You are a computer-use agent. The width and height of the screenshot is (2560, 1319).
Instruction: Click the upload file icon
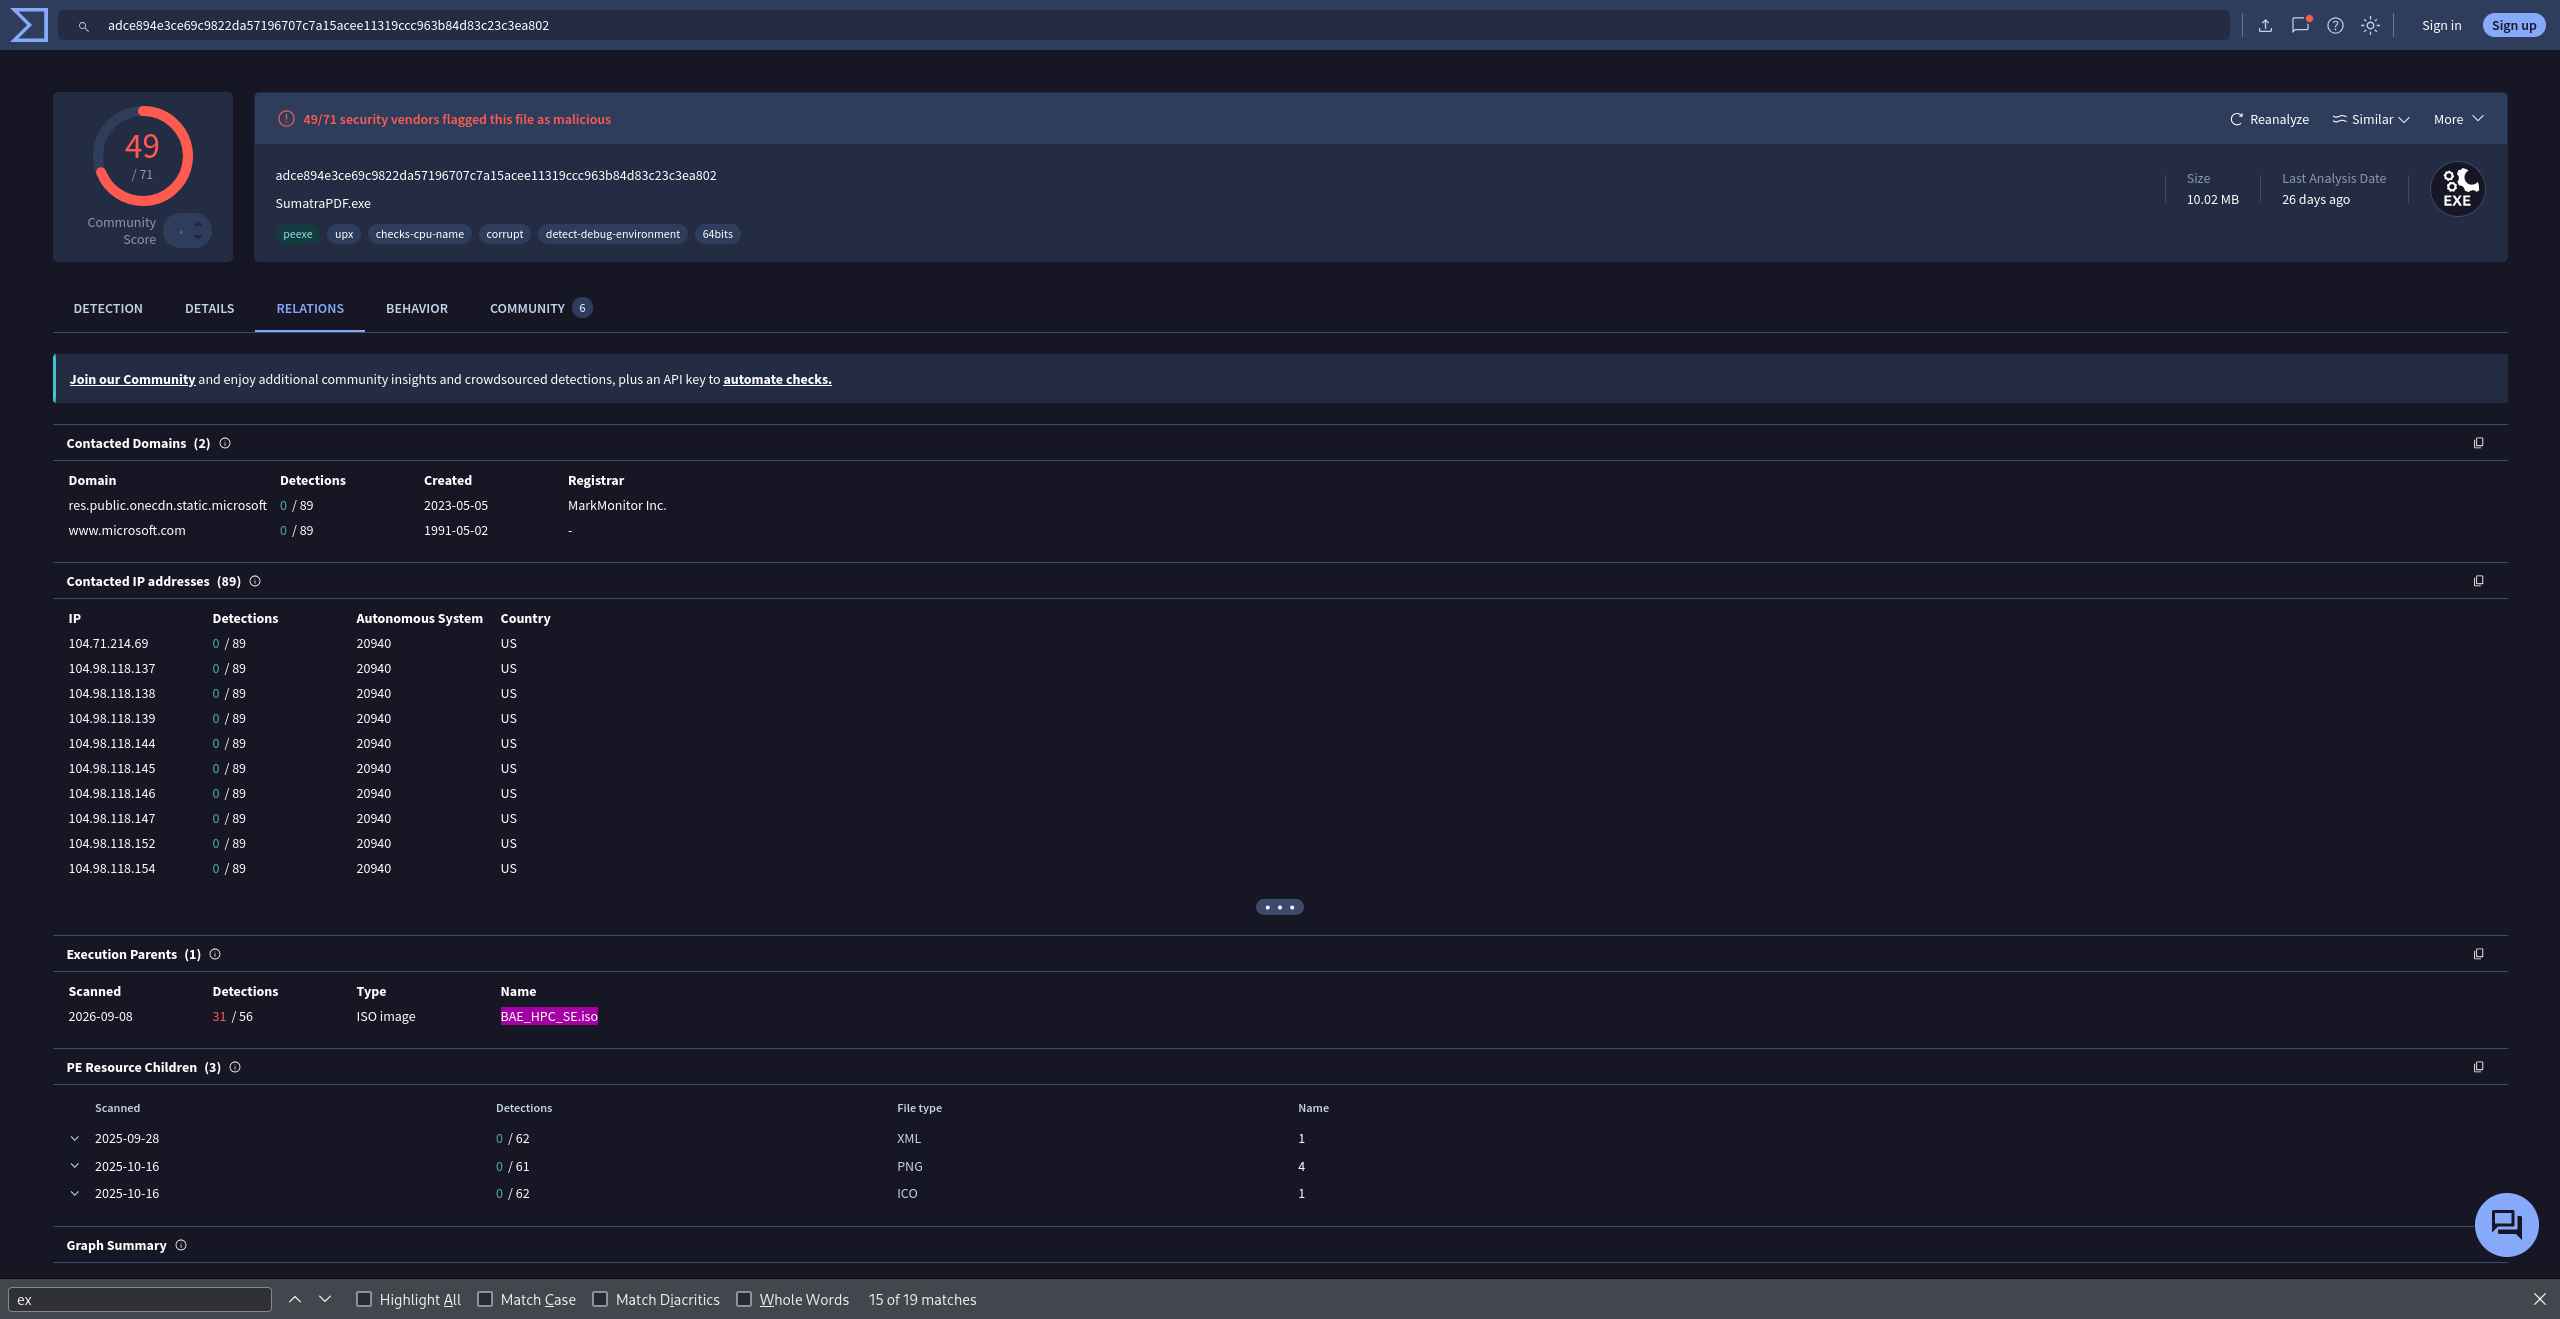[2265, 26]
